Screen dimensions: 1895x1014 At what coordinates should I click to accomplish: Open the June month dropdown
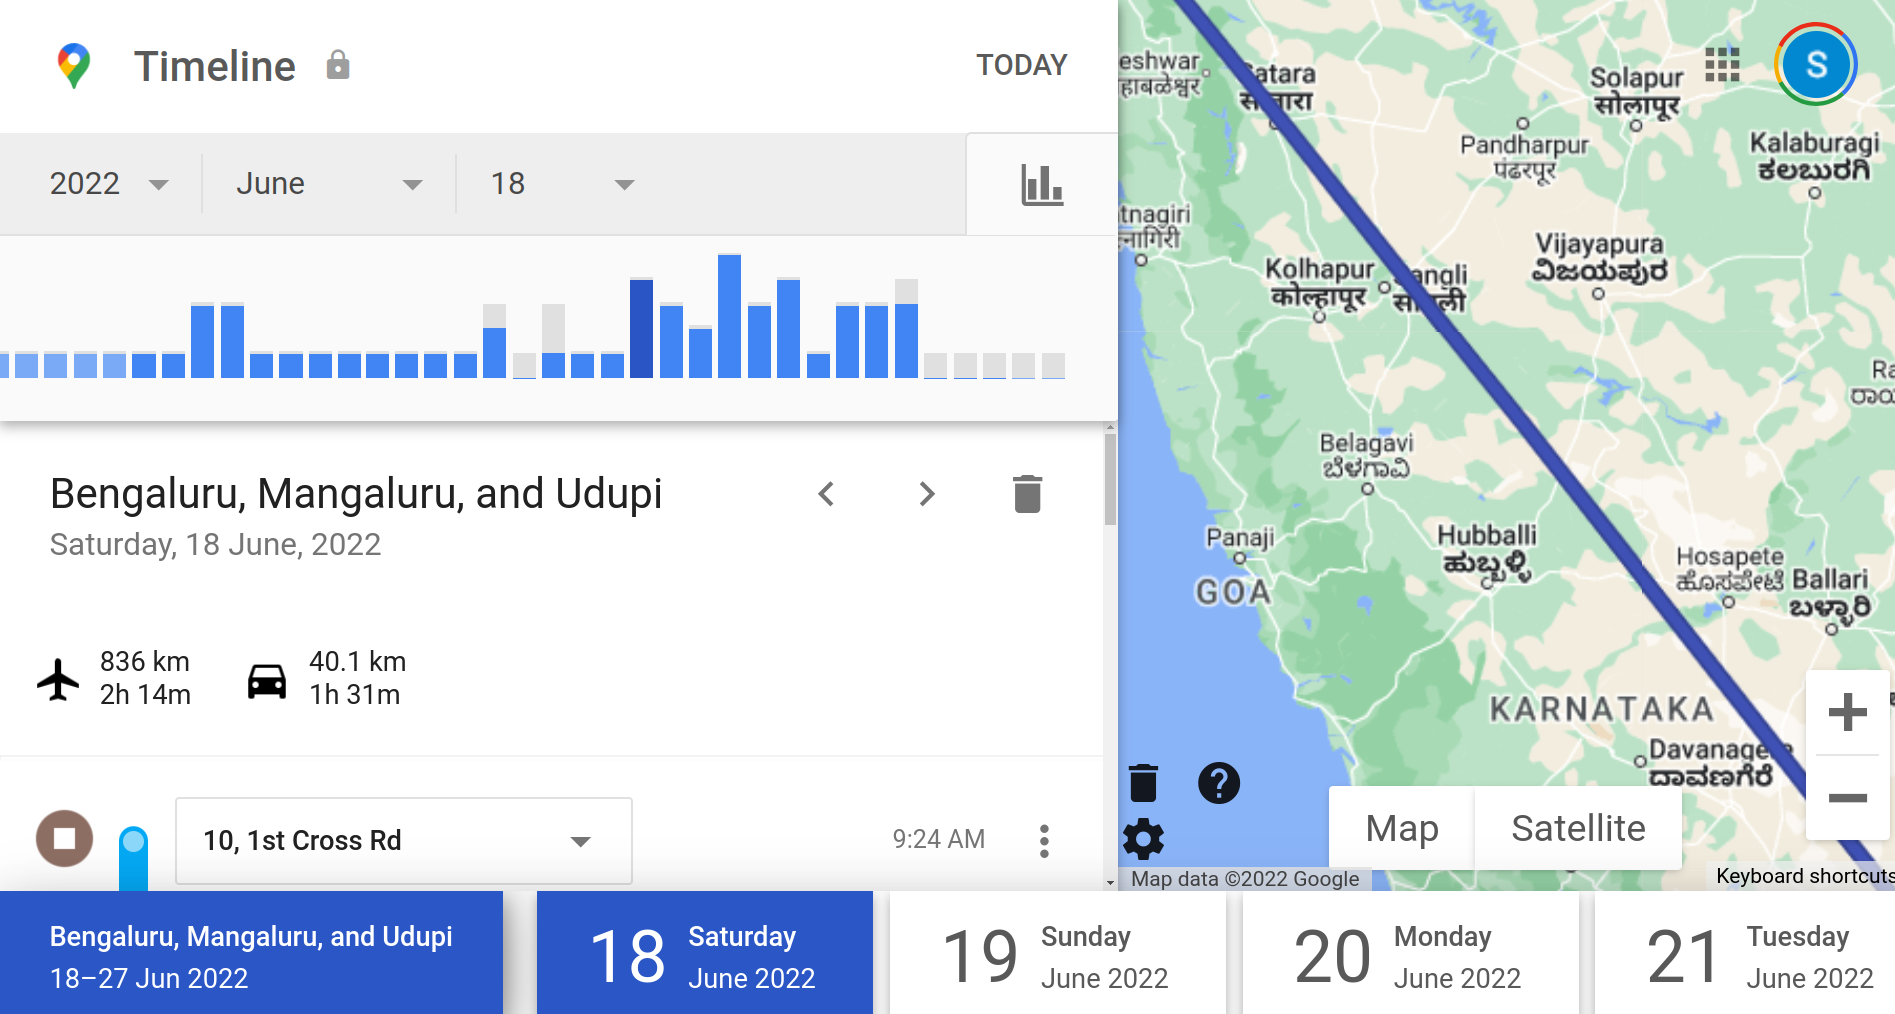click(x=329, y=184)
